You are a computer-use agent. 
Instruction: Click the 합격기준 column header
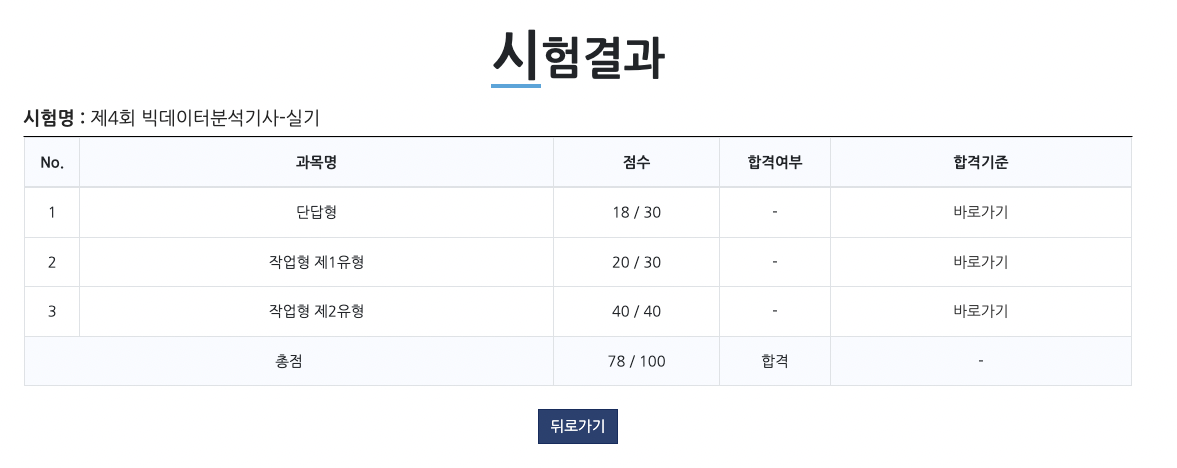980,162
